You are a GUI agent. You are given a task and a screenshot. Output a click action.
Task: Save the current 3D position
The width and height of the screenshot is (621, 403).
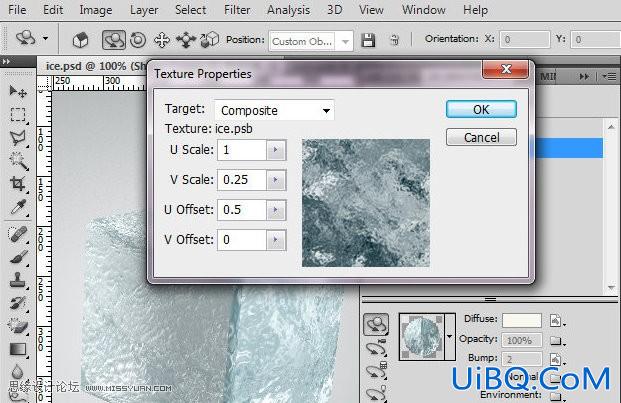[x=368, y=40]
